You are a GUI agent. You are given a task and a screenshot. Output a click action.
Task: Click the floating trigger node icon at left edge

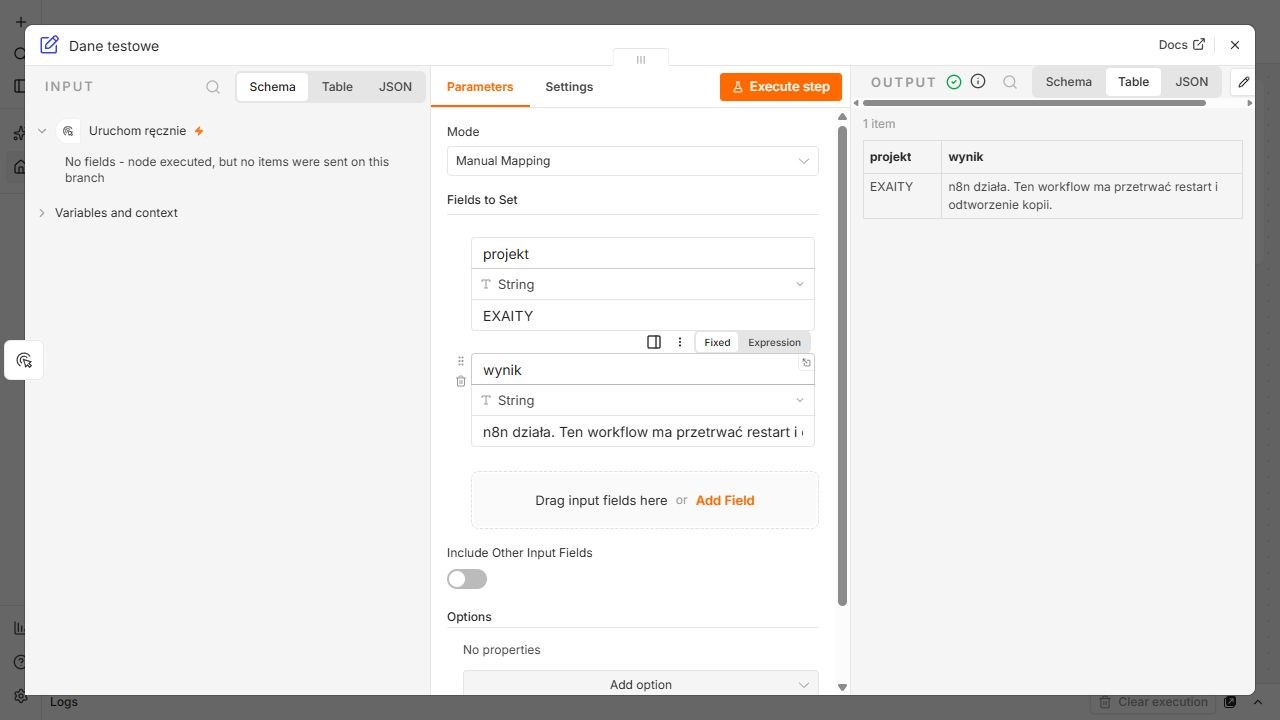tap(24, 360)
